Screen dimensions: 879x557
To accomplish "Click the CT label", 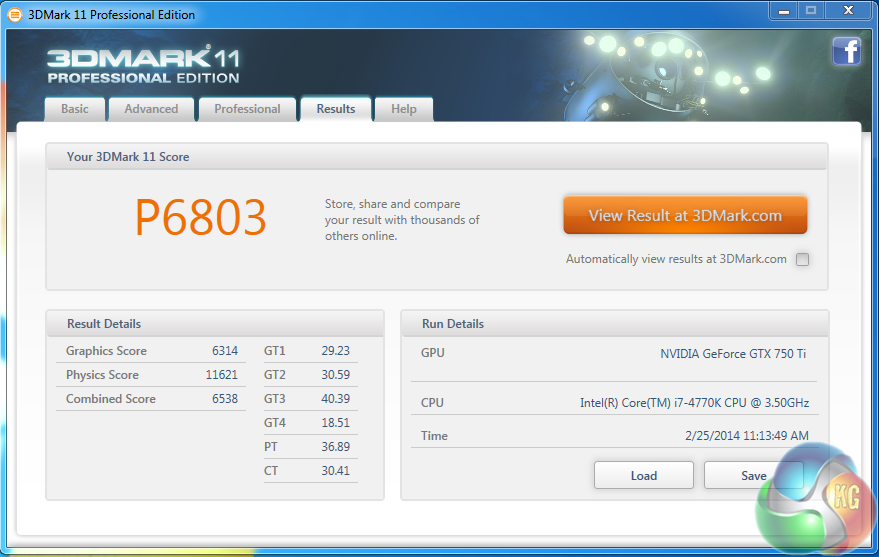I will tap(270, 471).
